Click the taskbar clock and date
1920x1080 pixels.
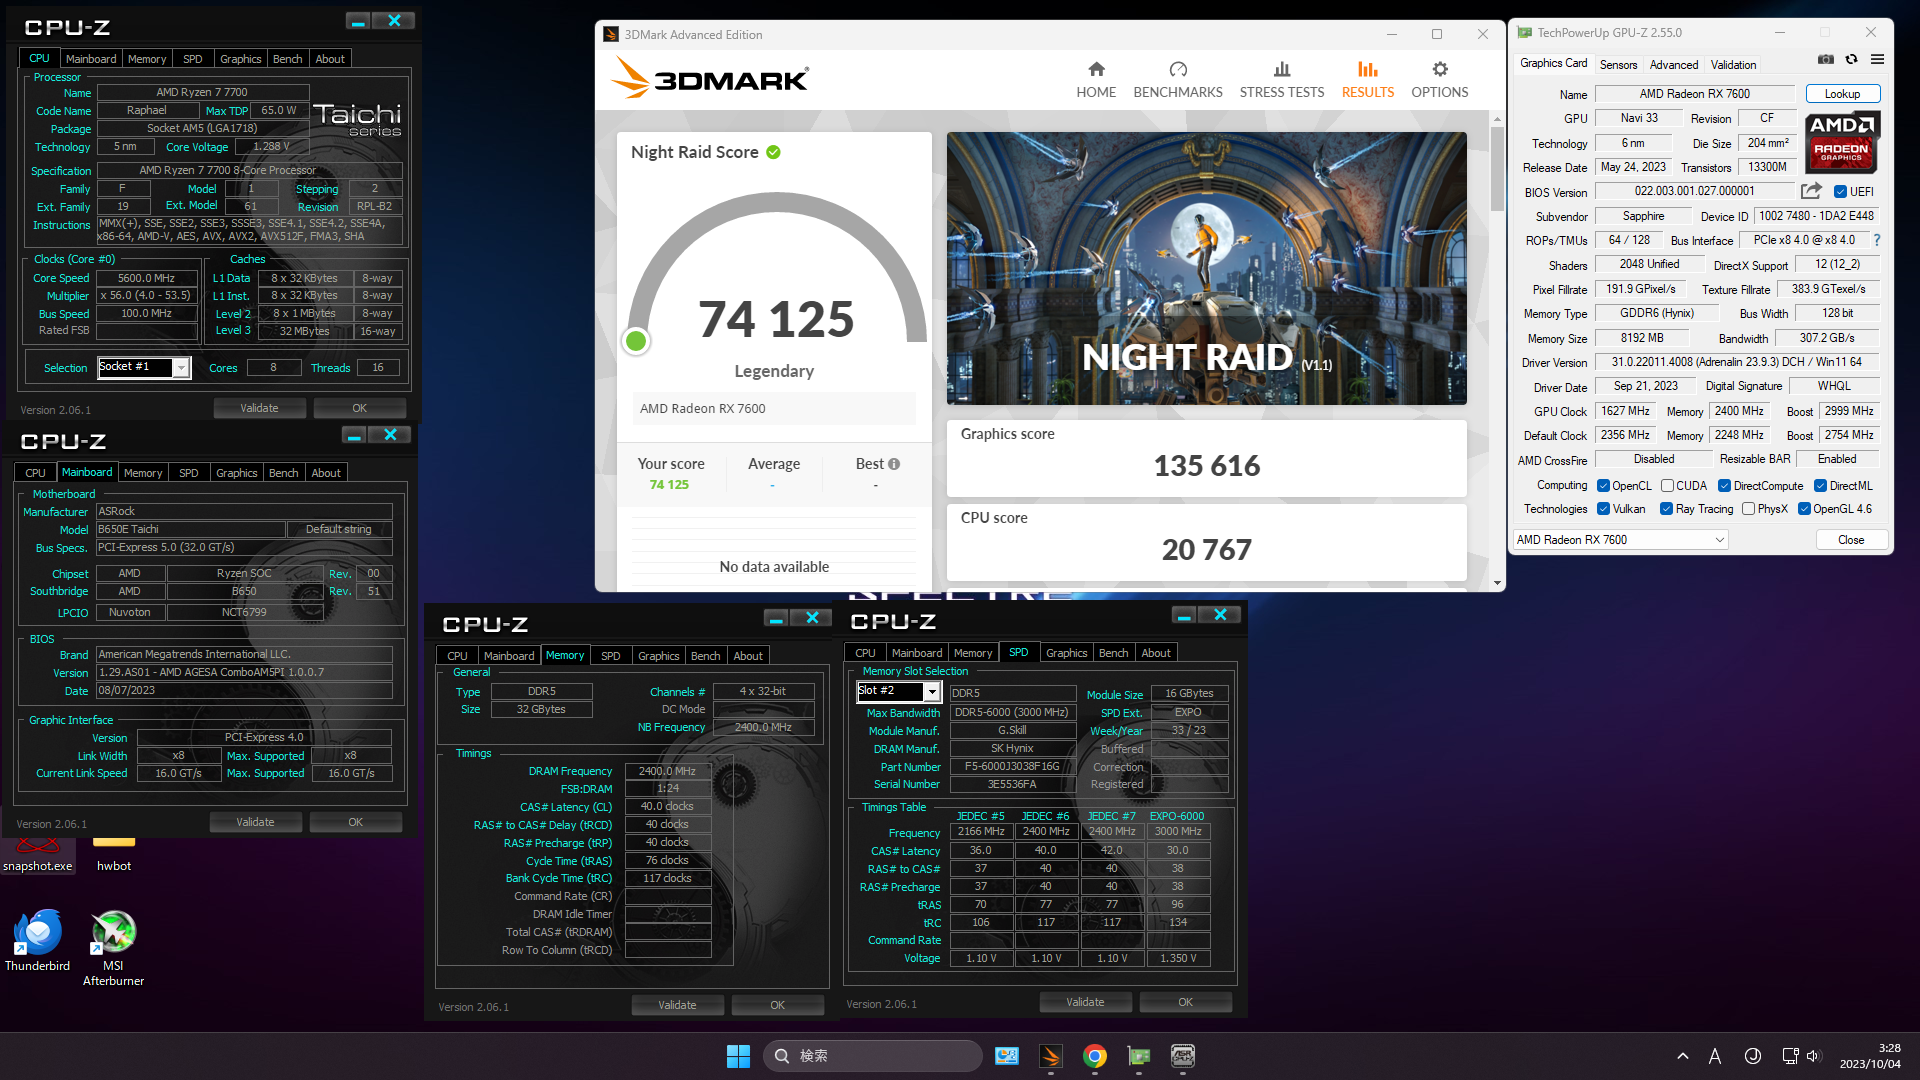[x=1870, y=1056]
